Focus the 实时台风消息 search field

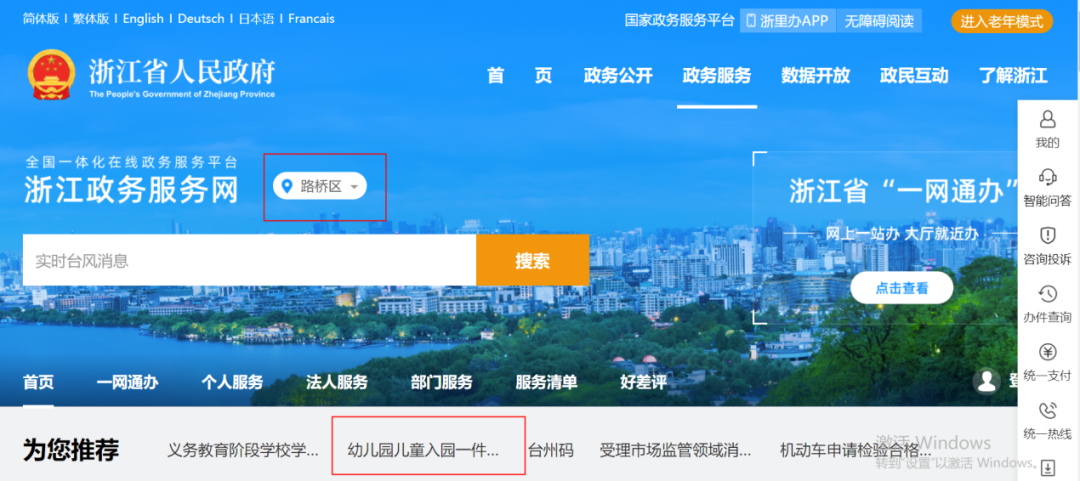[x=249, y=261]
